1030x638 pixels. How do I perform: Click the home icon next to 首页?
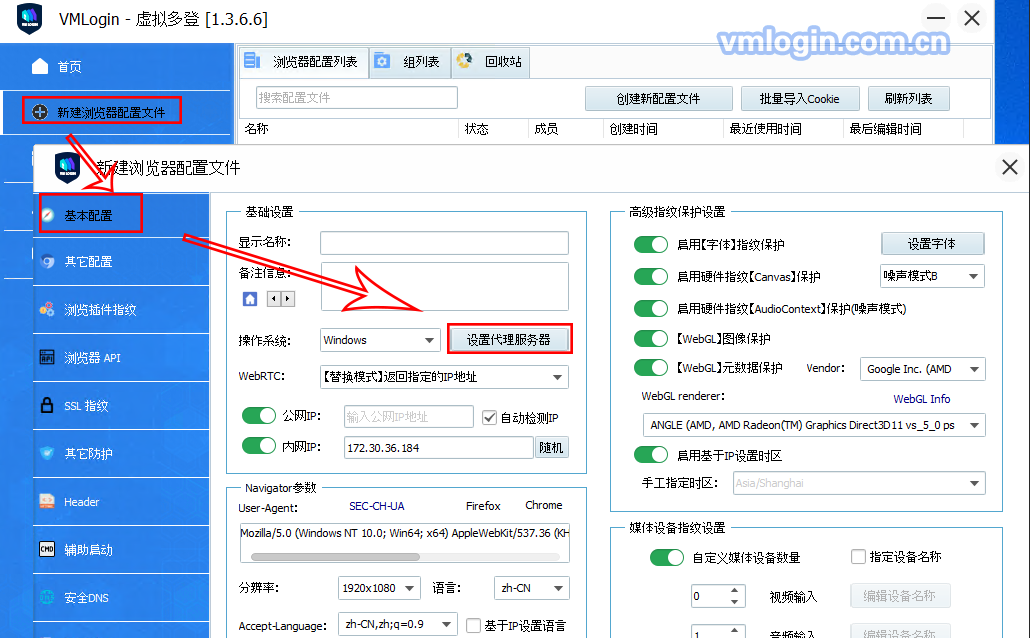coord(40,66)
